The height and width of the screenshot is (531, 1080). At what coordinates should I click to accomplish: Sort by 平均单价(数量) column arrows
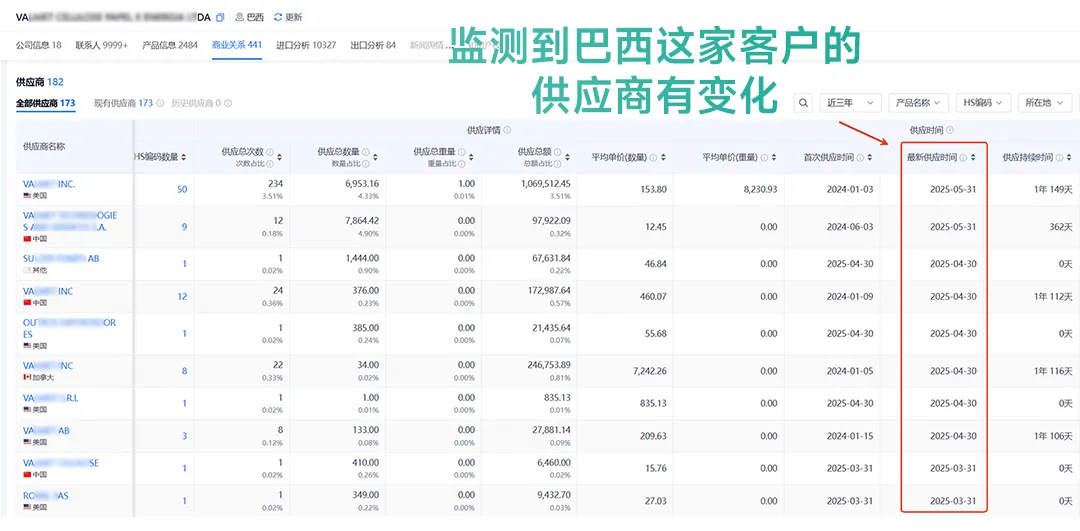pos(663,157)
